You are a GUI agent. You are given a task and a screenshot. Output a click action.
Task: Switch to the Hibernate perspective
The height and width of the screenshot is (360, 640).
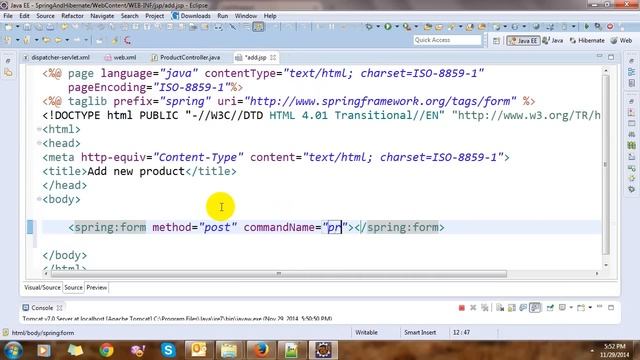(587, 40)
